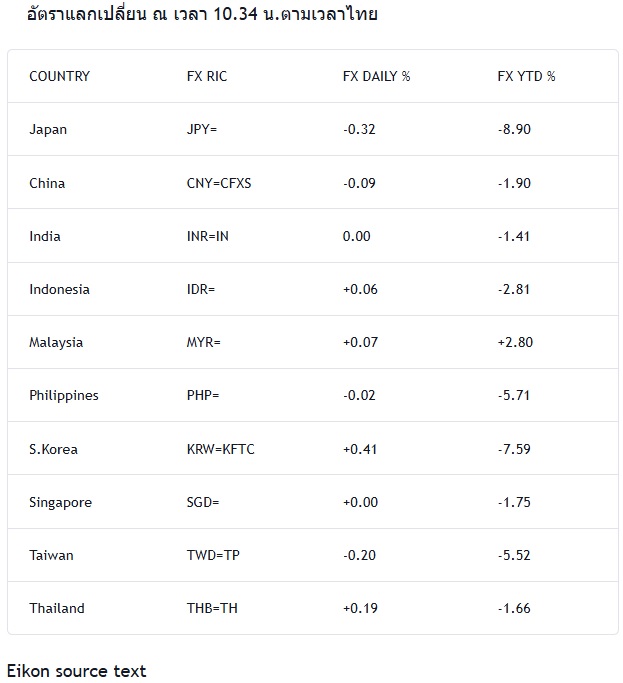
Task: Click S.Korea's +0.41 daily value
Action: point(360,449)
